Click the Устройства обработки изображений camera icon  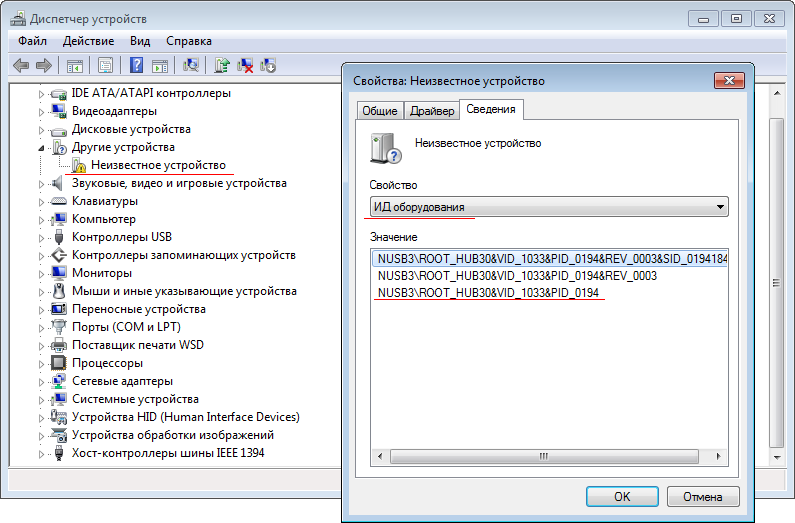coord(59,435)
